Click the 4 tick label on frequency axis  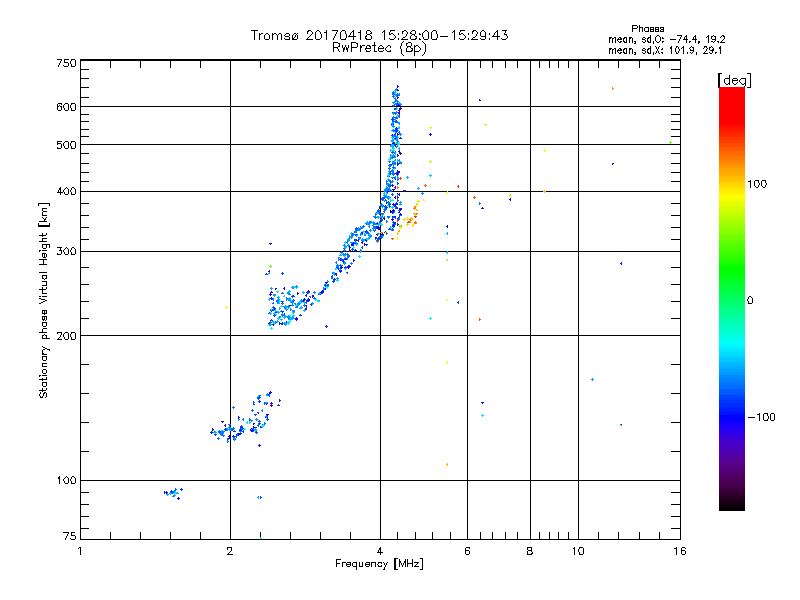(x=380, y=551)
